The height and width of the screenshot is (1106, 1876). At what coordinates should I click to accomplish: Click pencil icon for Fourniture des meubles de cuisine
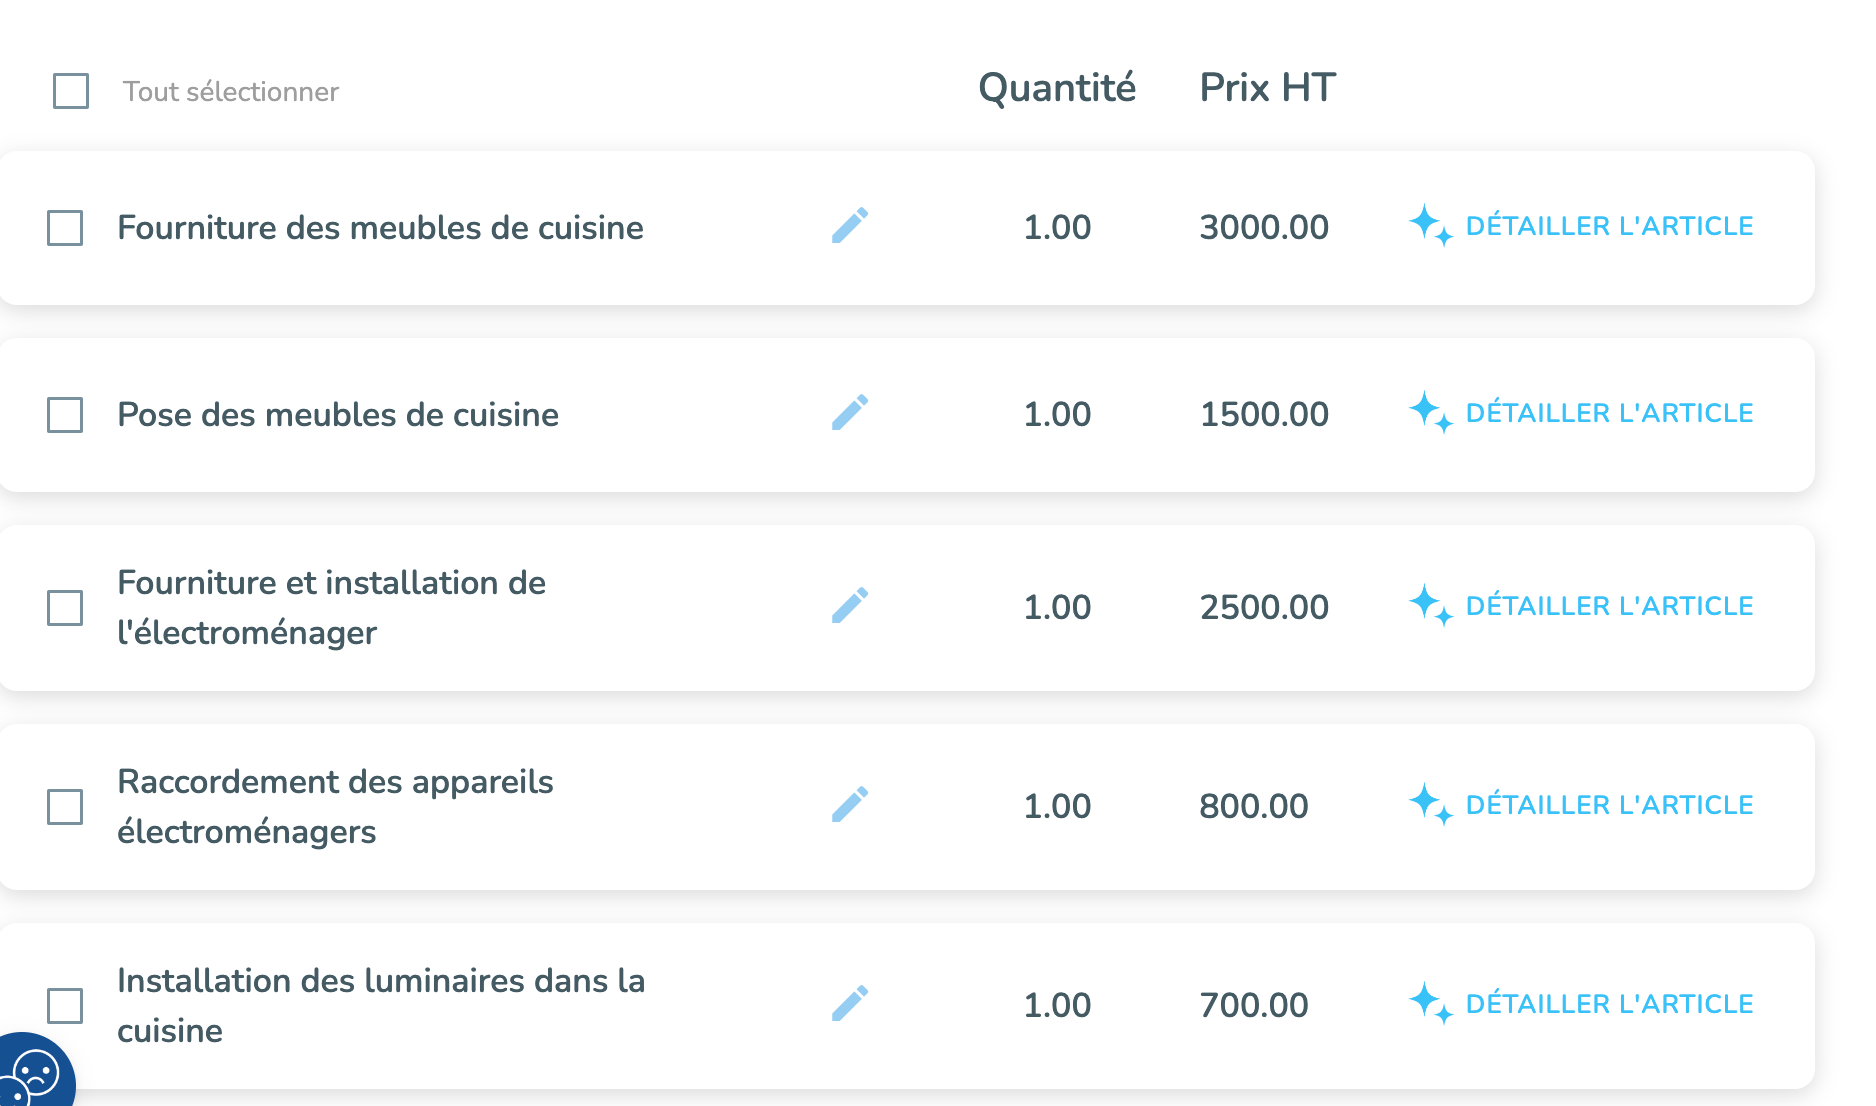click(x=850, y=226)
